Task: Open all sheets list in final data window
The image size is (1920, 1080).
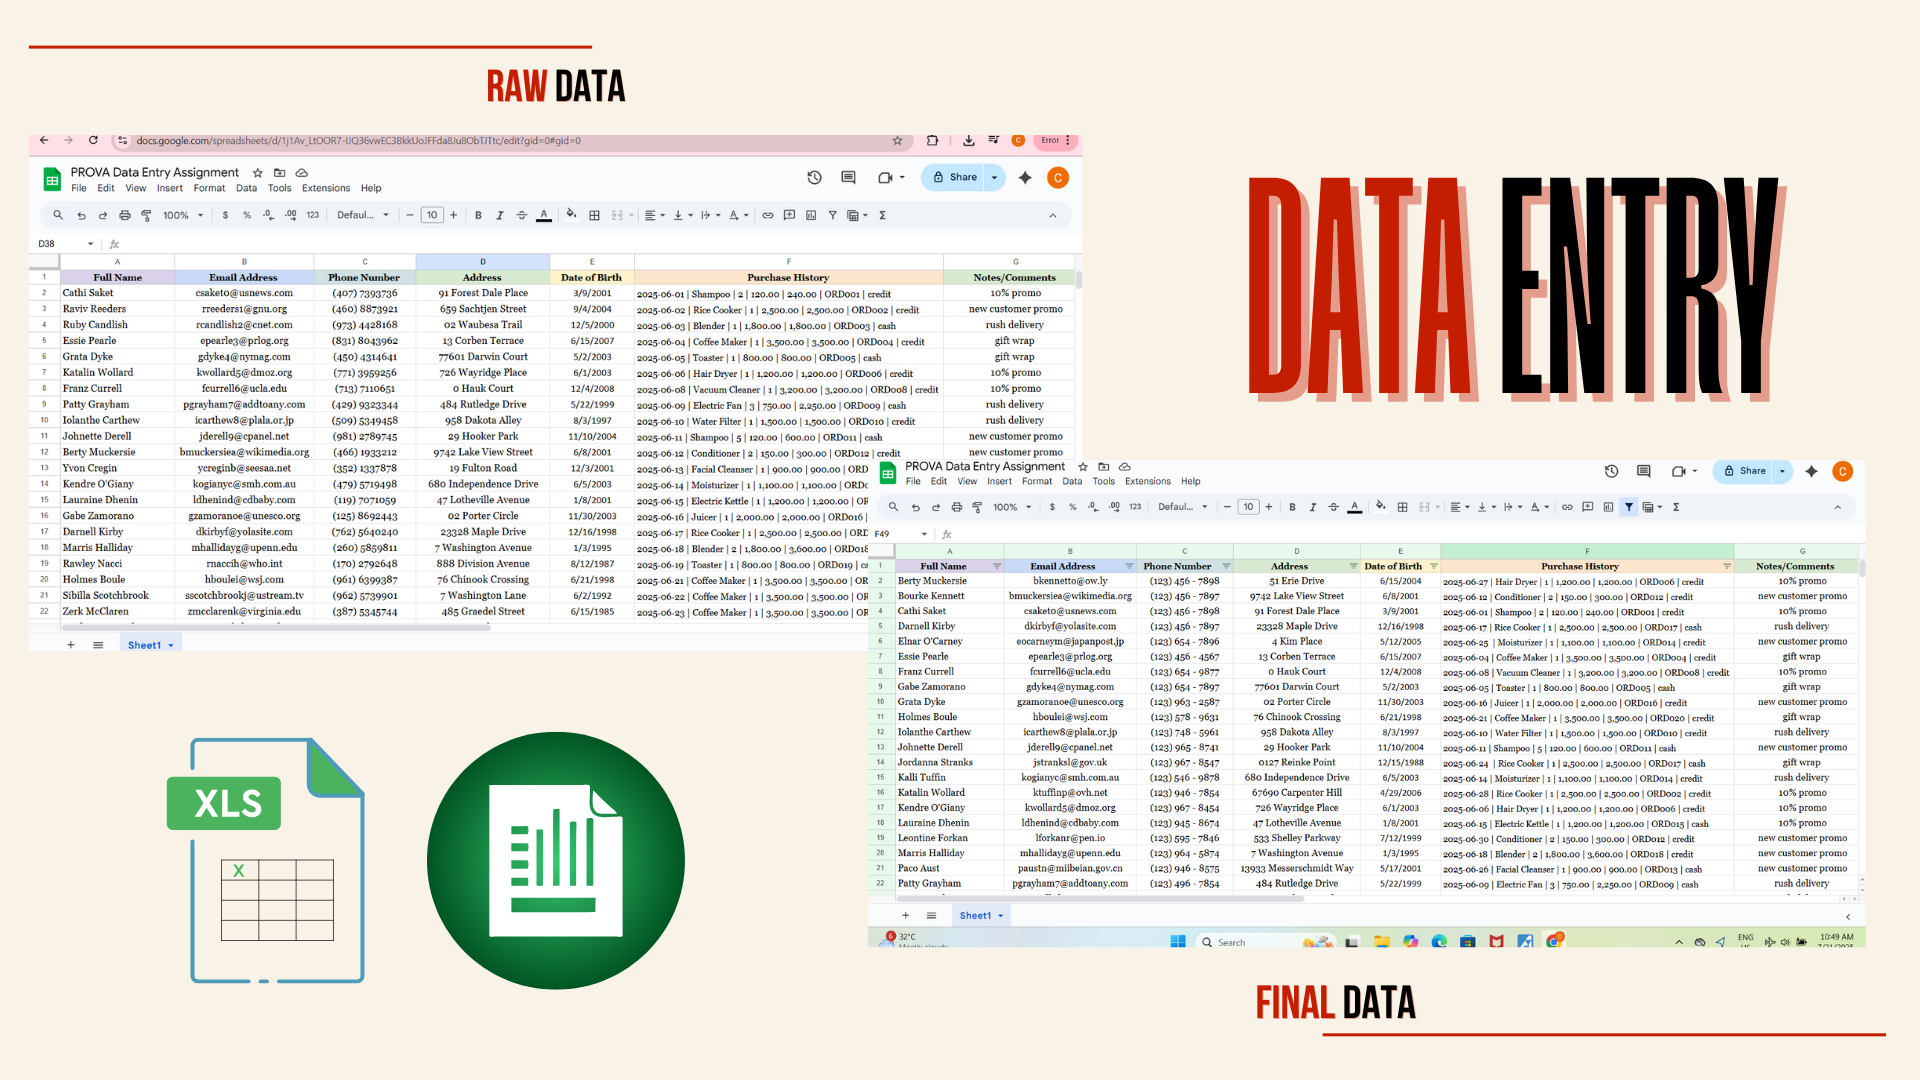Action: (x=931, y=915)
